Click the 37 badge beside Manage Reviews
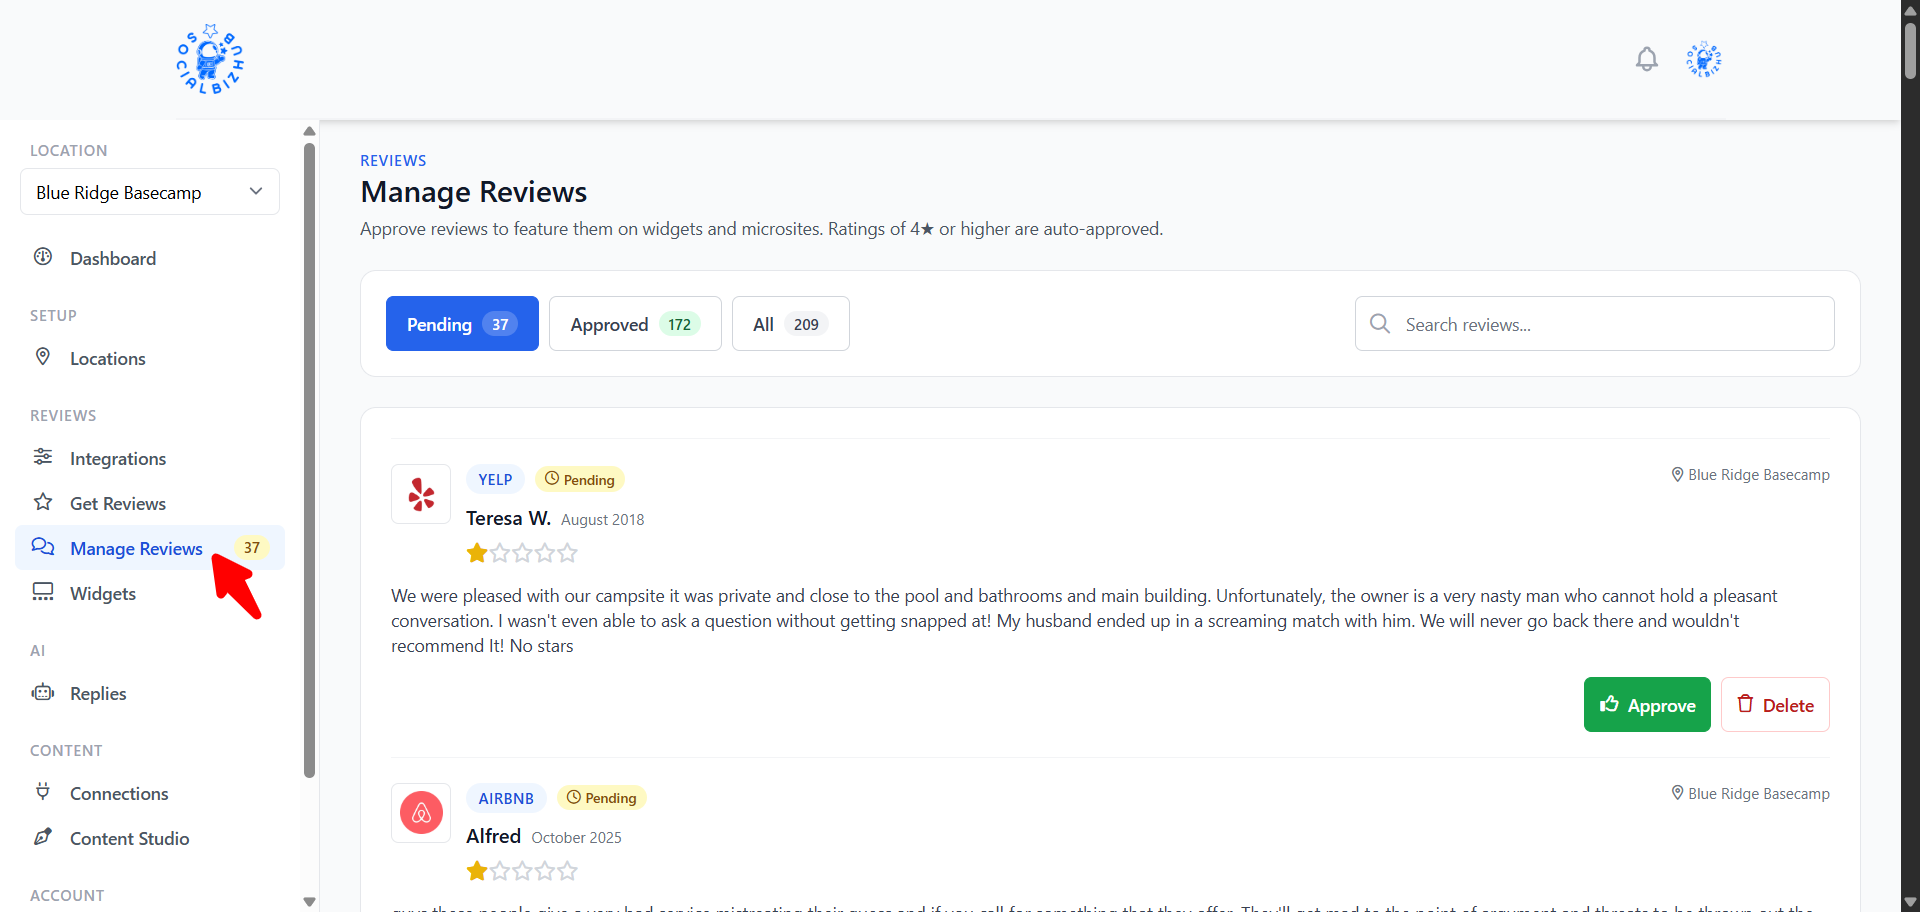Image resolution: width=1920 pixels, height=912 pixels. [x=252, y=548]
